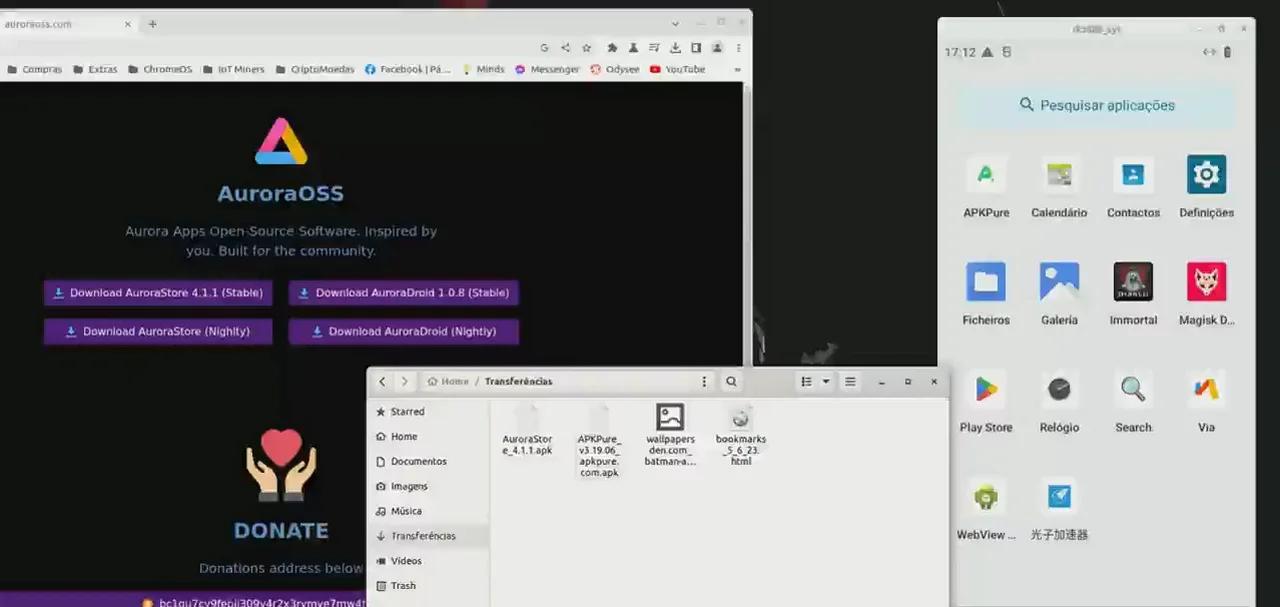Image resolution: width=1280 pixels, height=607 pixels.
Task: Open Chrome side panel icon
Action: 696,47
